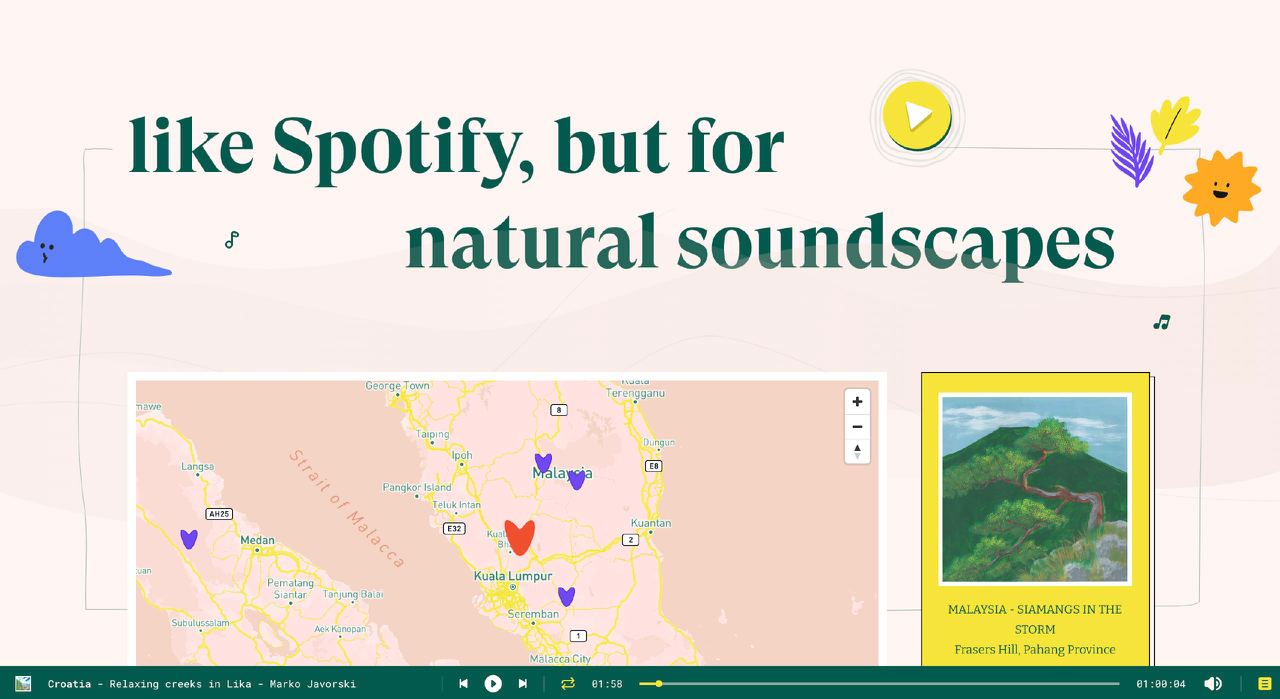
Task: Seek on the playback progress slider
Action: click(879, 684)
